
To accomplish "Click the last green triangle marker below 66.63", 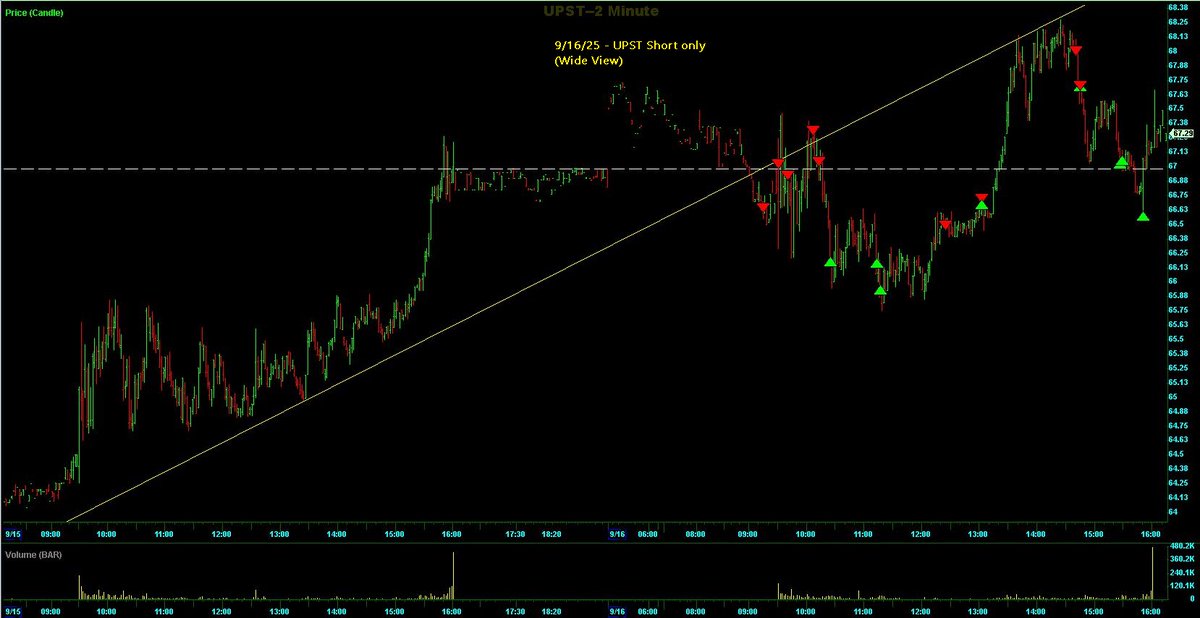I will (1143, 216).
